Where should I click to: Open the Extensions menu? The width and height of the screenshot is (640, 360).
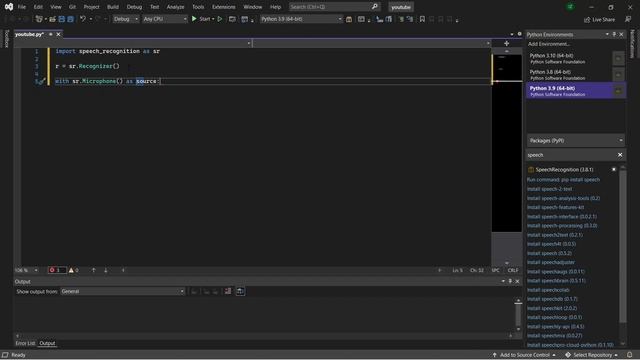click(x=223, y=7)
